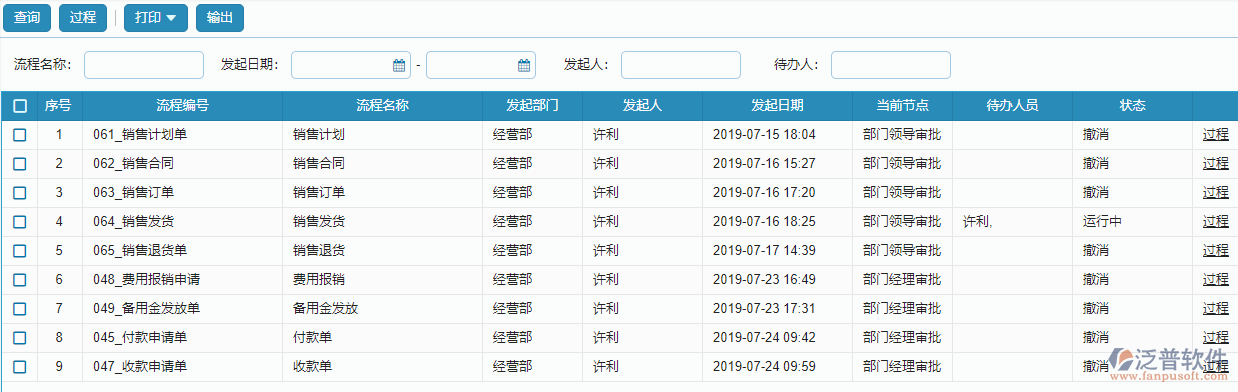
Task: Open calendar for end date field
Action: [524, 65]
